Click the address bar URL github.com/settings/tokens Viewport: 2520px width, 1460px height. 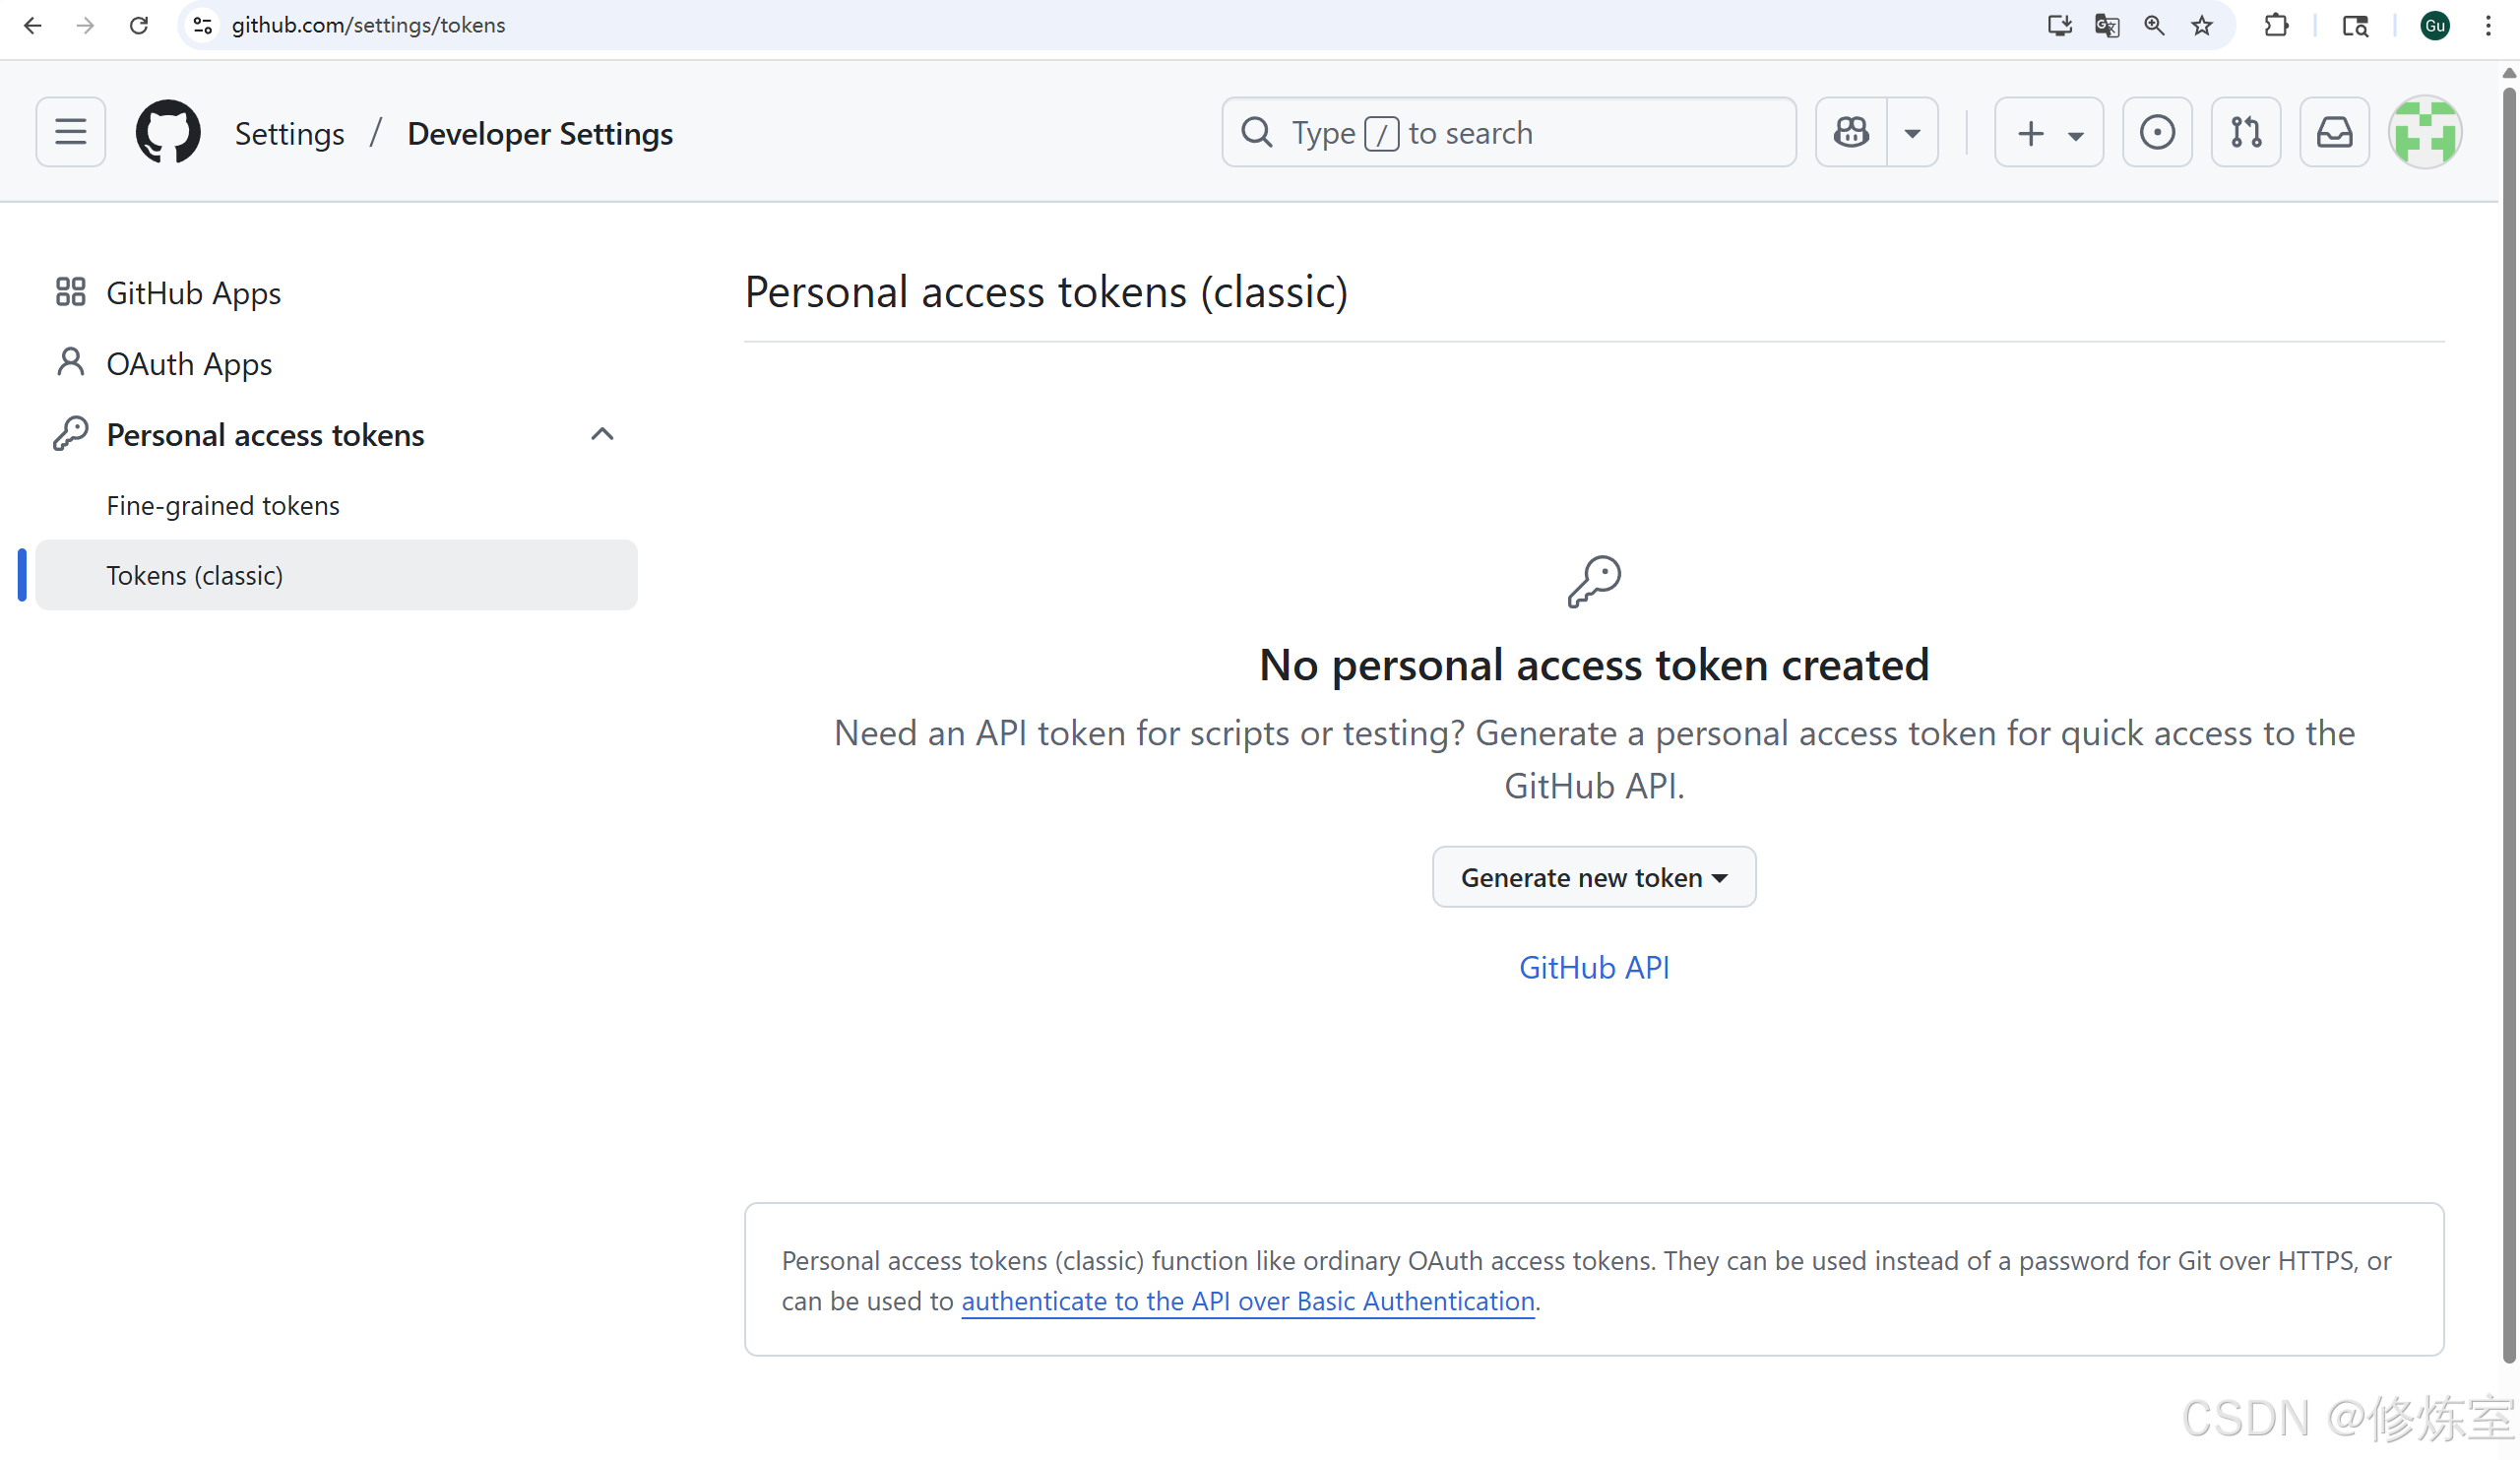[x=368, y=25]
